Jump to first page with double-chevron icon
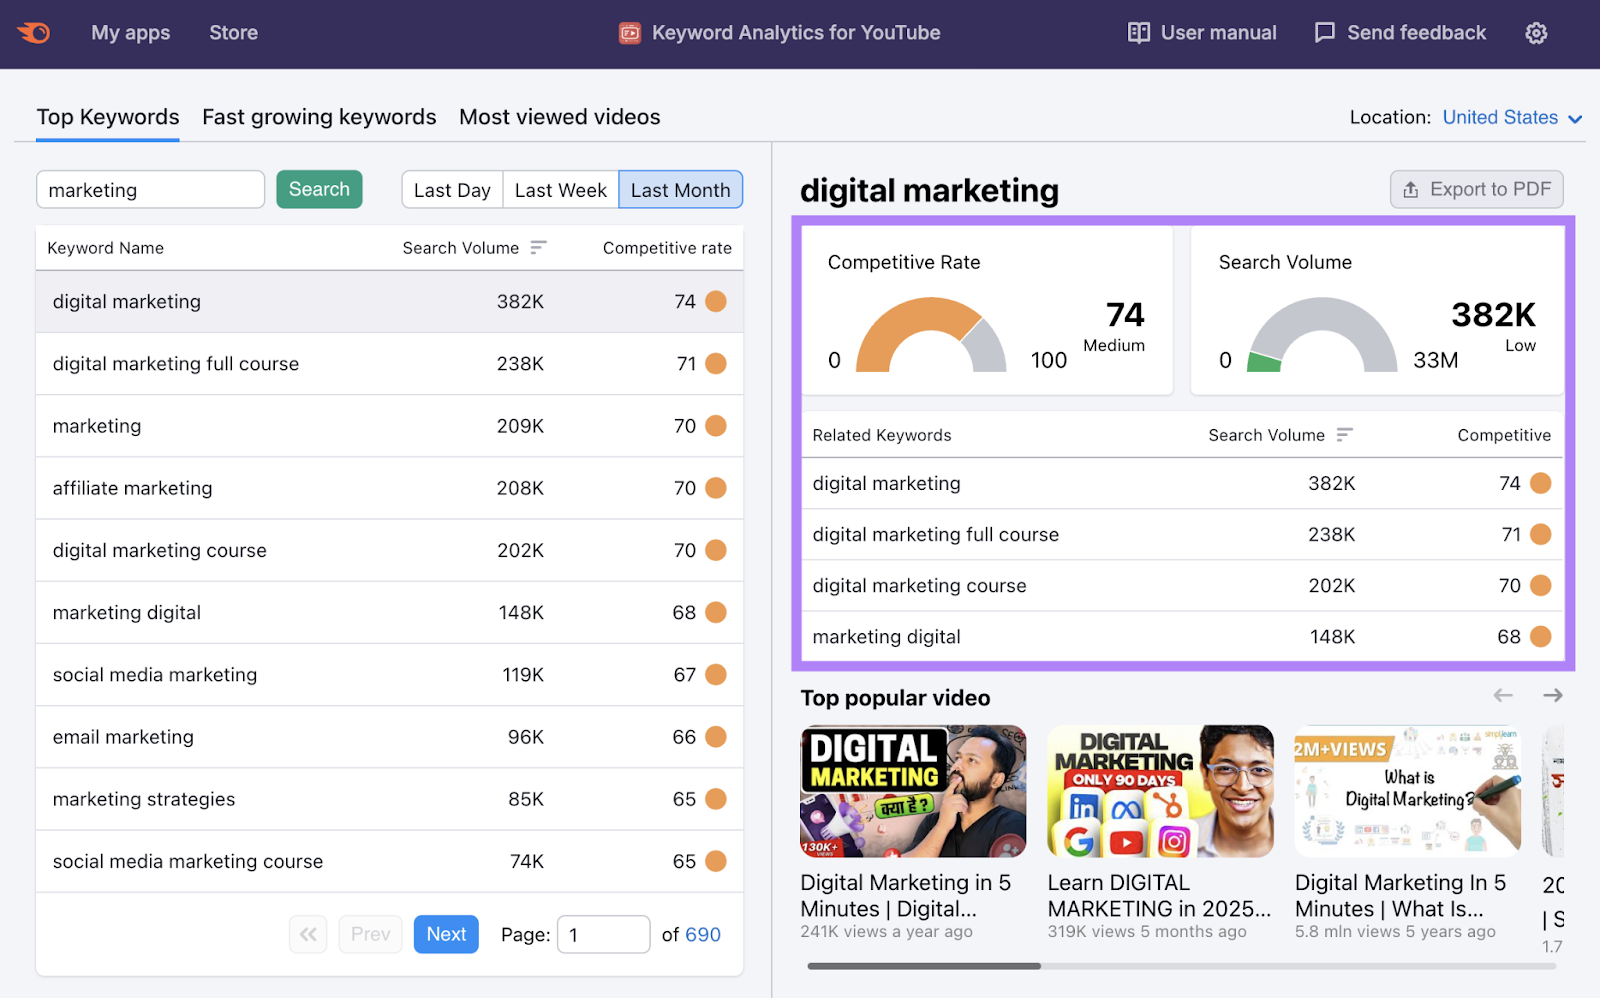 [x=308, y=933]
